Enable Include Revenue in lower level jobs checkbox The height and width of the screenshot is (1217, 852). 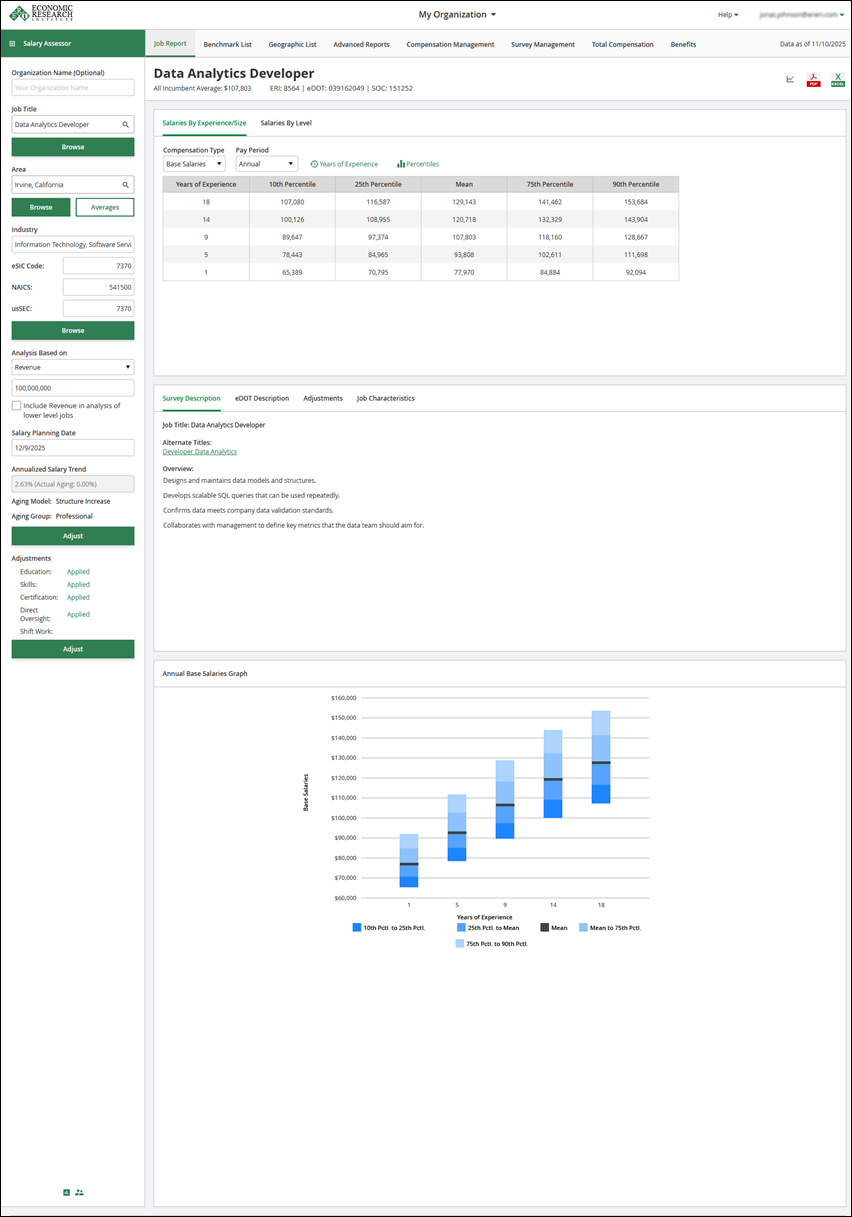pyautogui.click(x=16, y=406)
